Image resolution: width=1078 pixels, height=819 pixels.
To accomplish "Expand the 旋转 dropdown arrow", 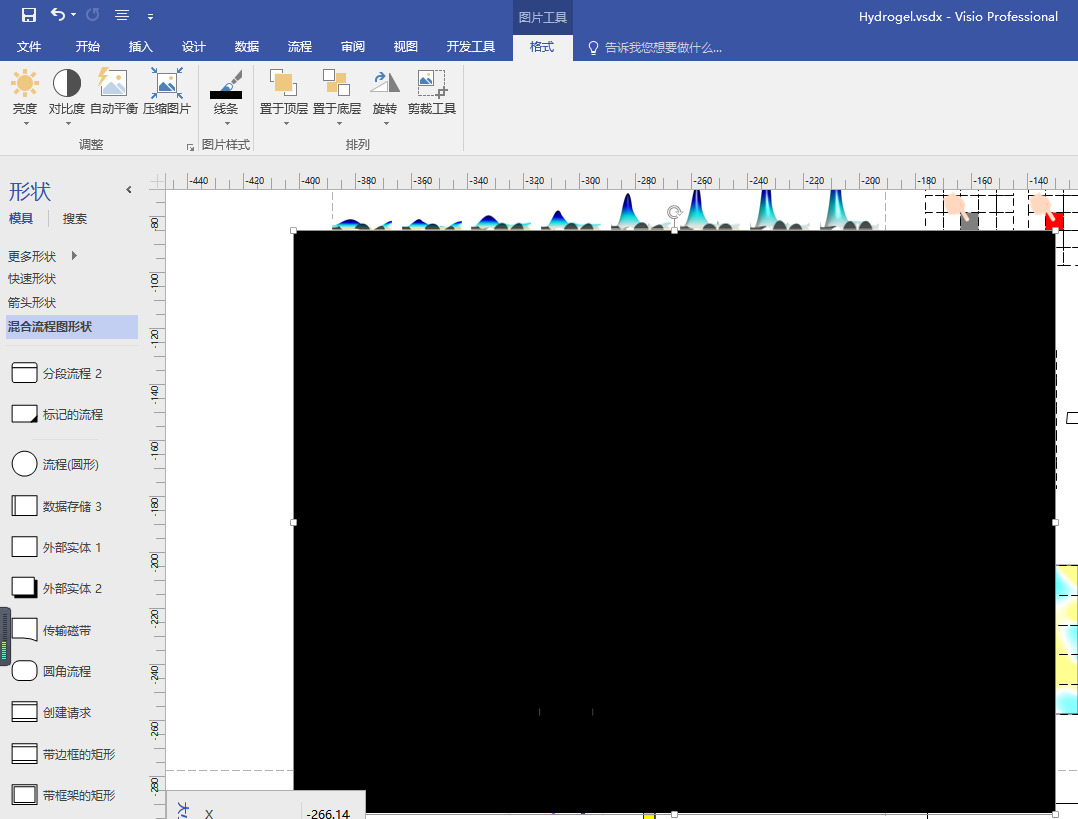I will click(386, 124).
